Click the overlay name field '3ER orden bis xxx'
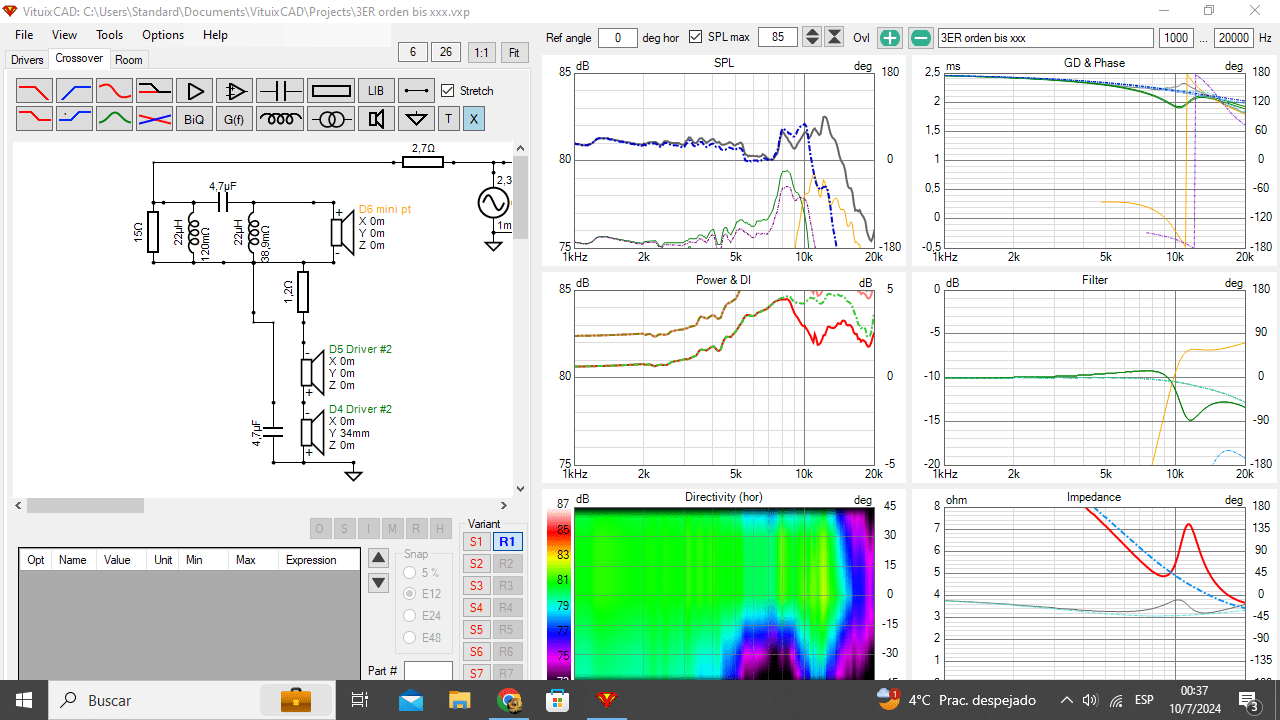Screen dimensions: 1280x720 tap(1045, 38)
